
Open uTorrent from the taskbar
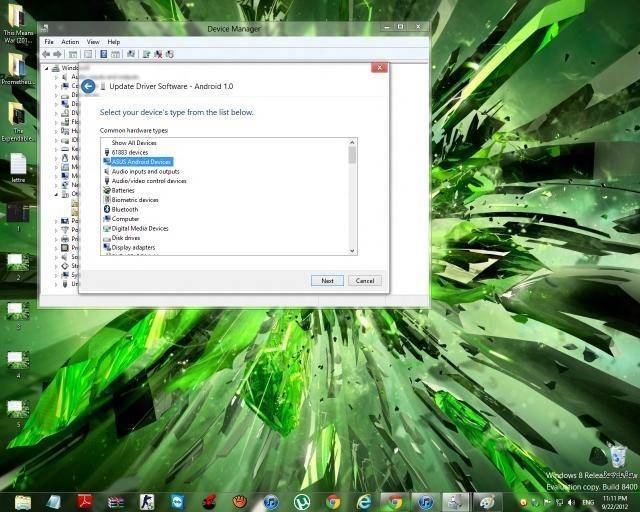point(302,502)
